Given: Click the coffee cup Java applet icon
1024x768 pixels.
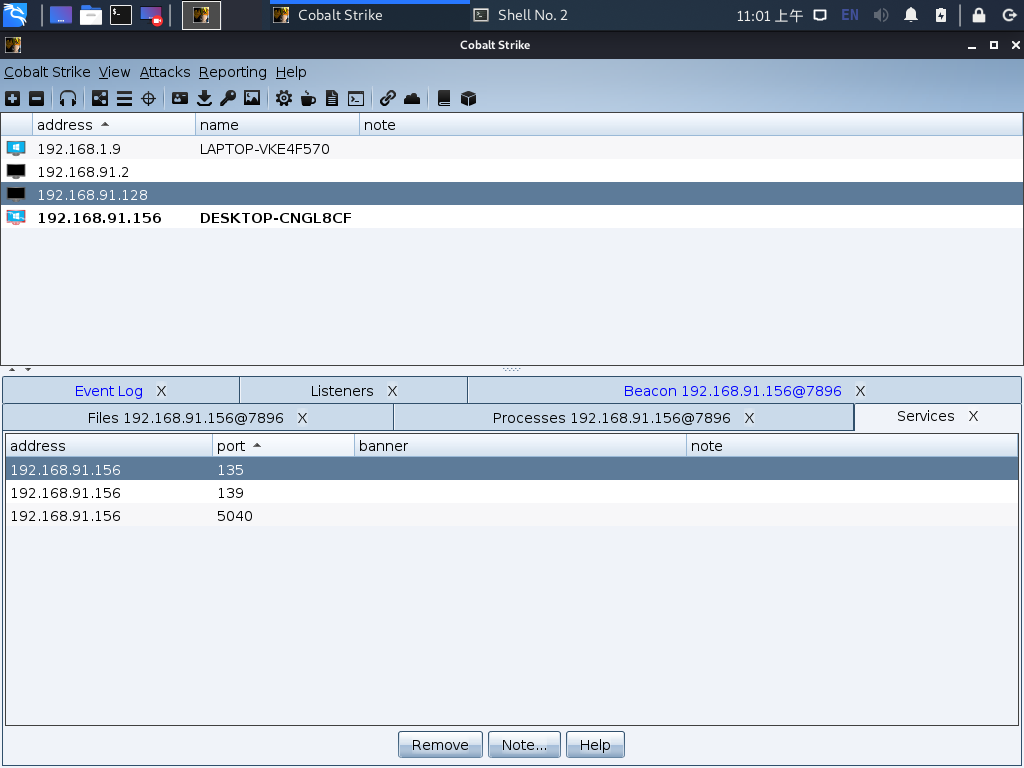Looking at the screenshot, I should pos(308,98).
